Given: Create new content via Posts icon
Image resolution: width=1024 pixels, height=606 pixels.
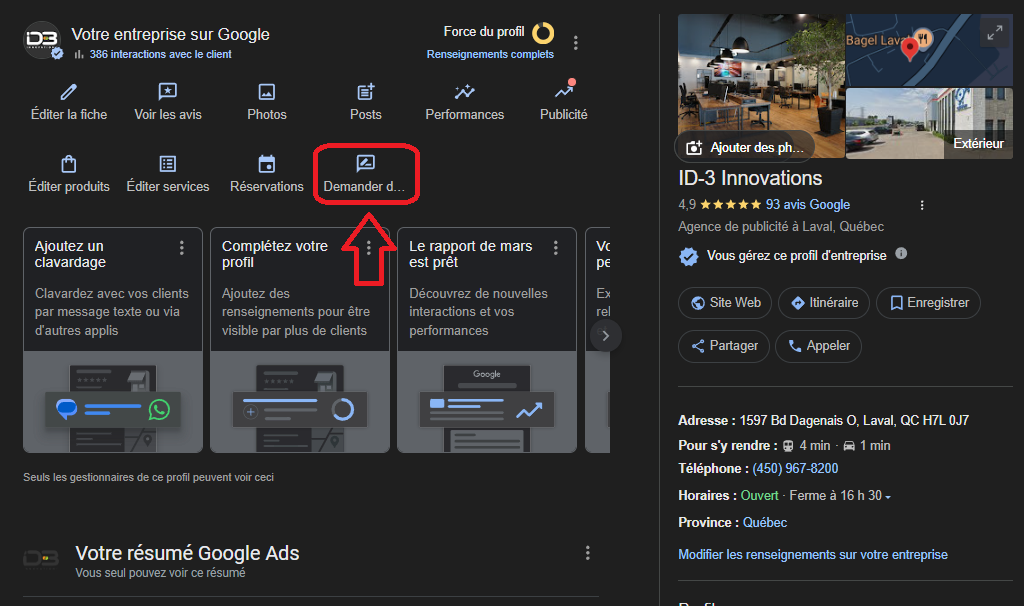Looking at the screenshot, I should [366, 93].
